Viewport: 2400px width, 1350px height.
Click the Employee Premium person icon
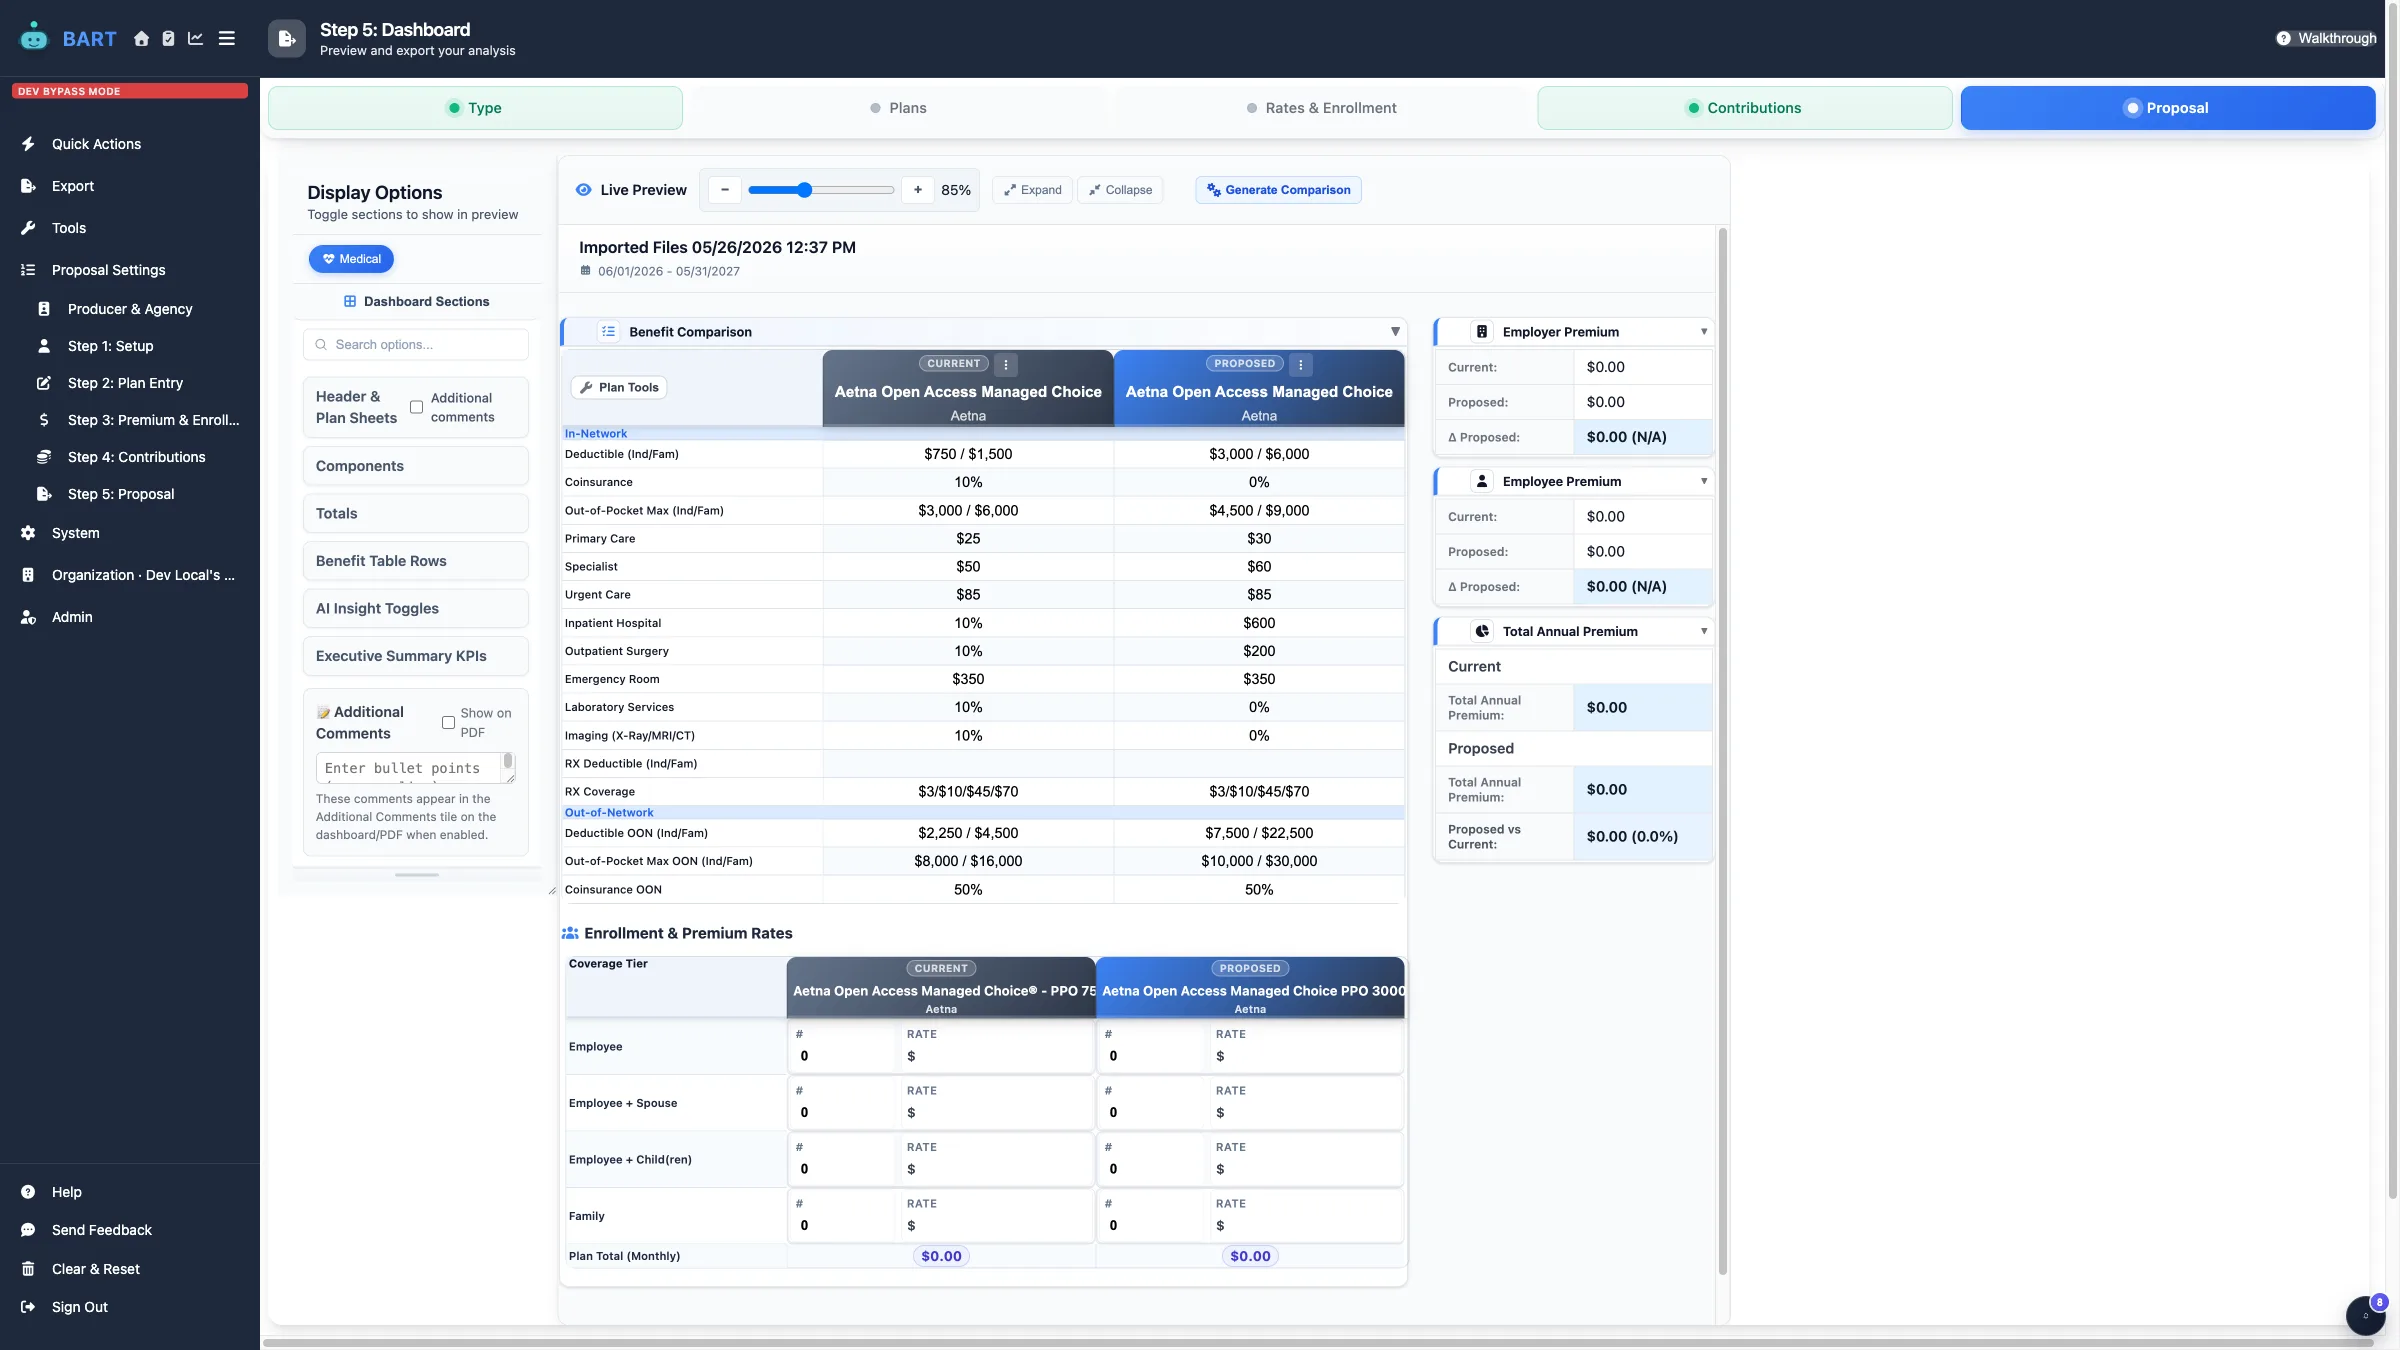tap(1482, 482)
